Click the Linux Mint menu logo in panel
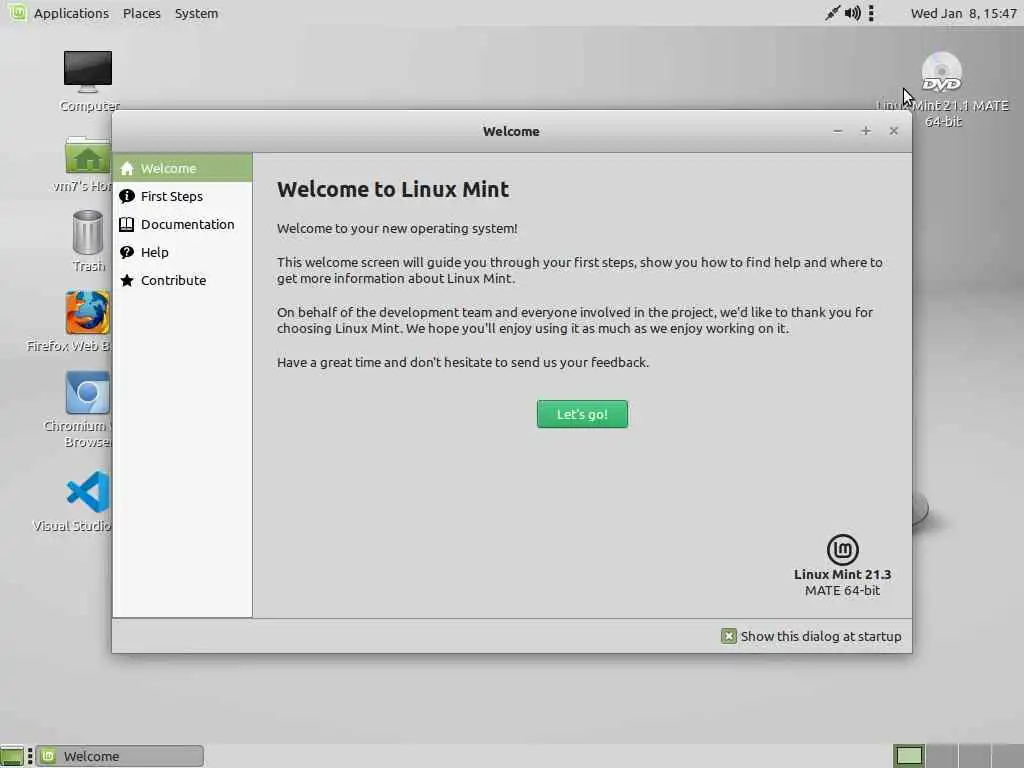This screenshot has height=768, width=1024. tap(18, 12)
